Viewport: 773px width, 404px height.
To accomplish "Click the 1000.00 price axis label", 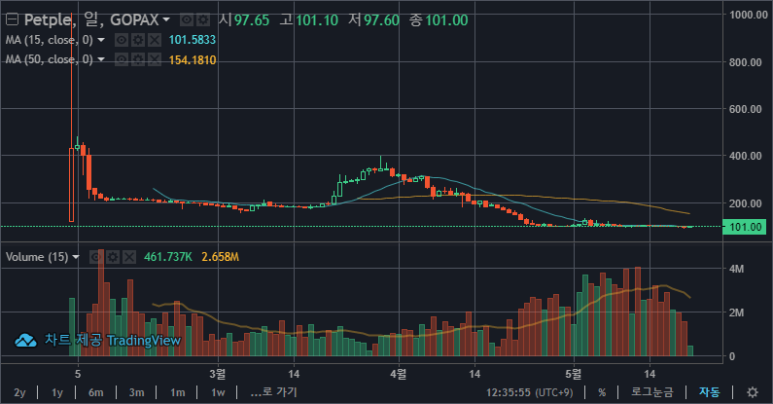I will (748, 15).
